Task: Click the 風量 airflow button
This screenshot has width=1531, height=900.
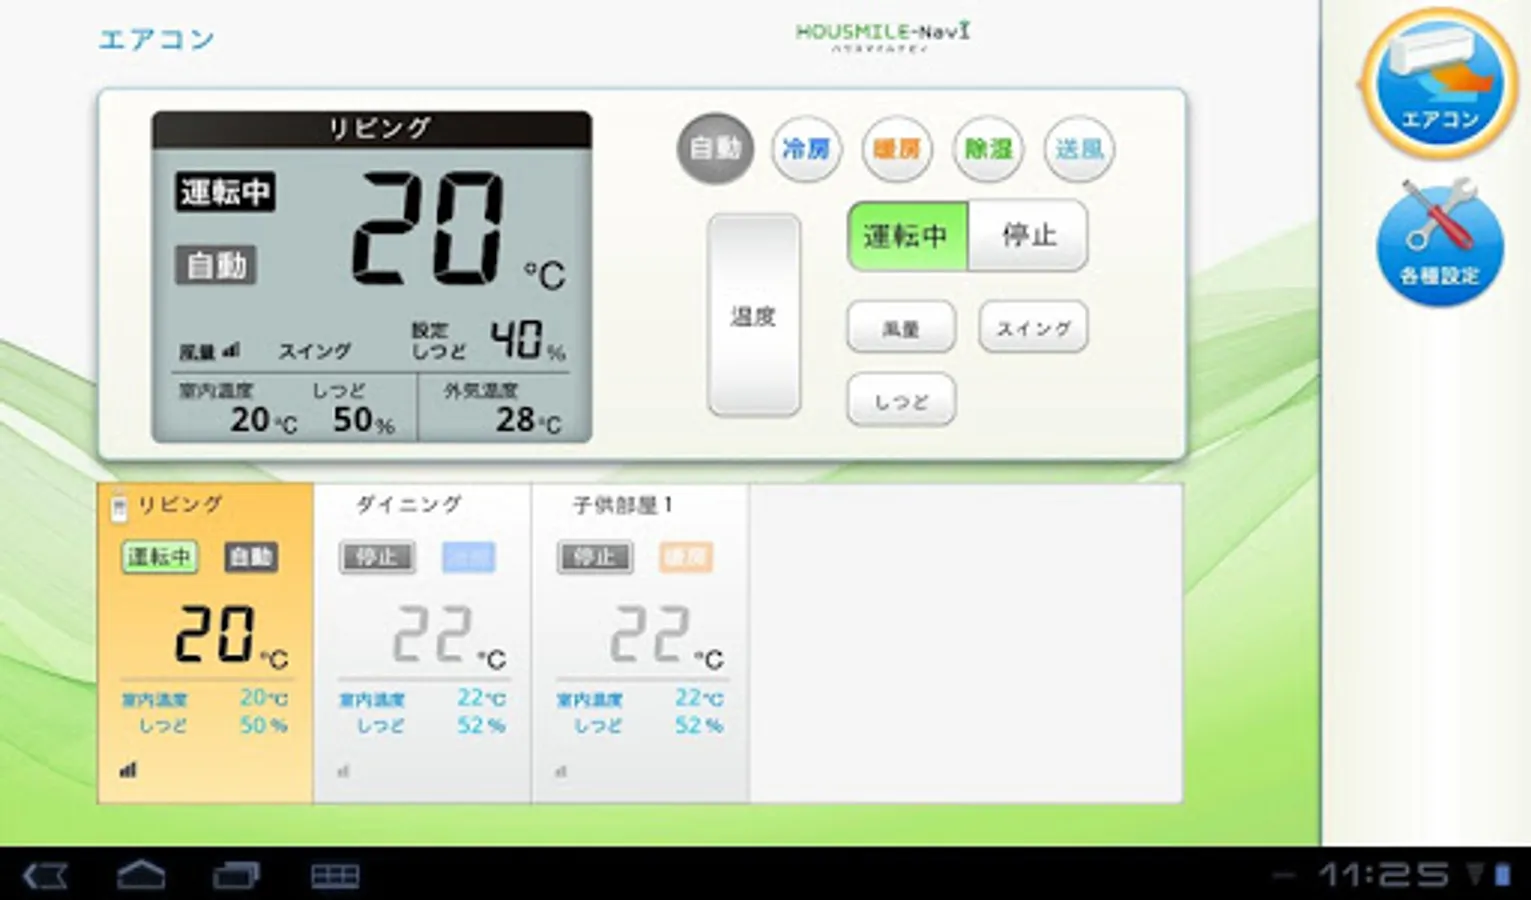Action: pos(901,327)
